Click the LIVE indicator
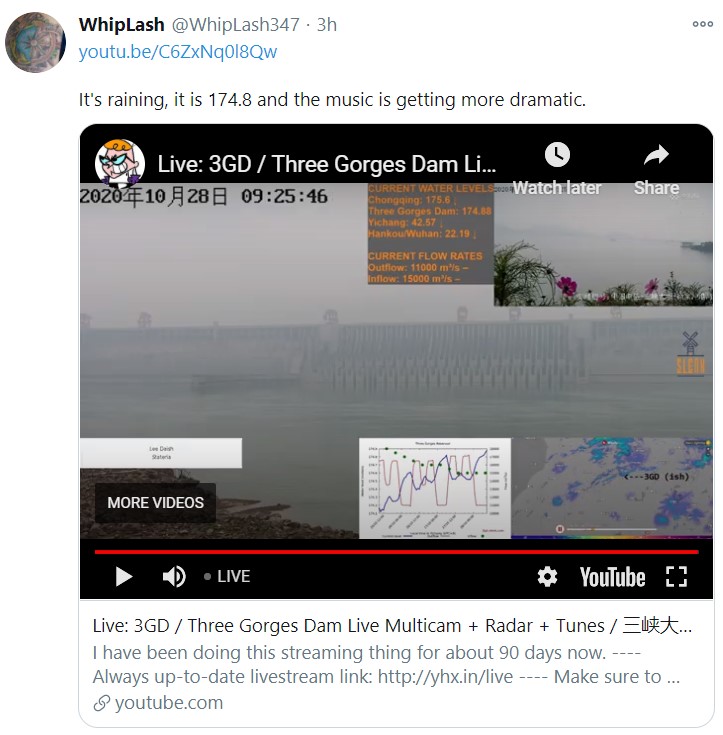 tap(227, 577)
